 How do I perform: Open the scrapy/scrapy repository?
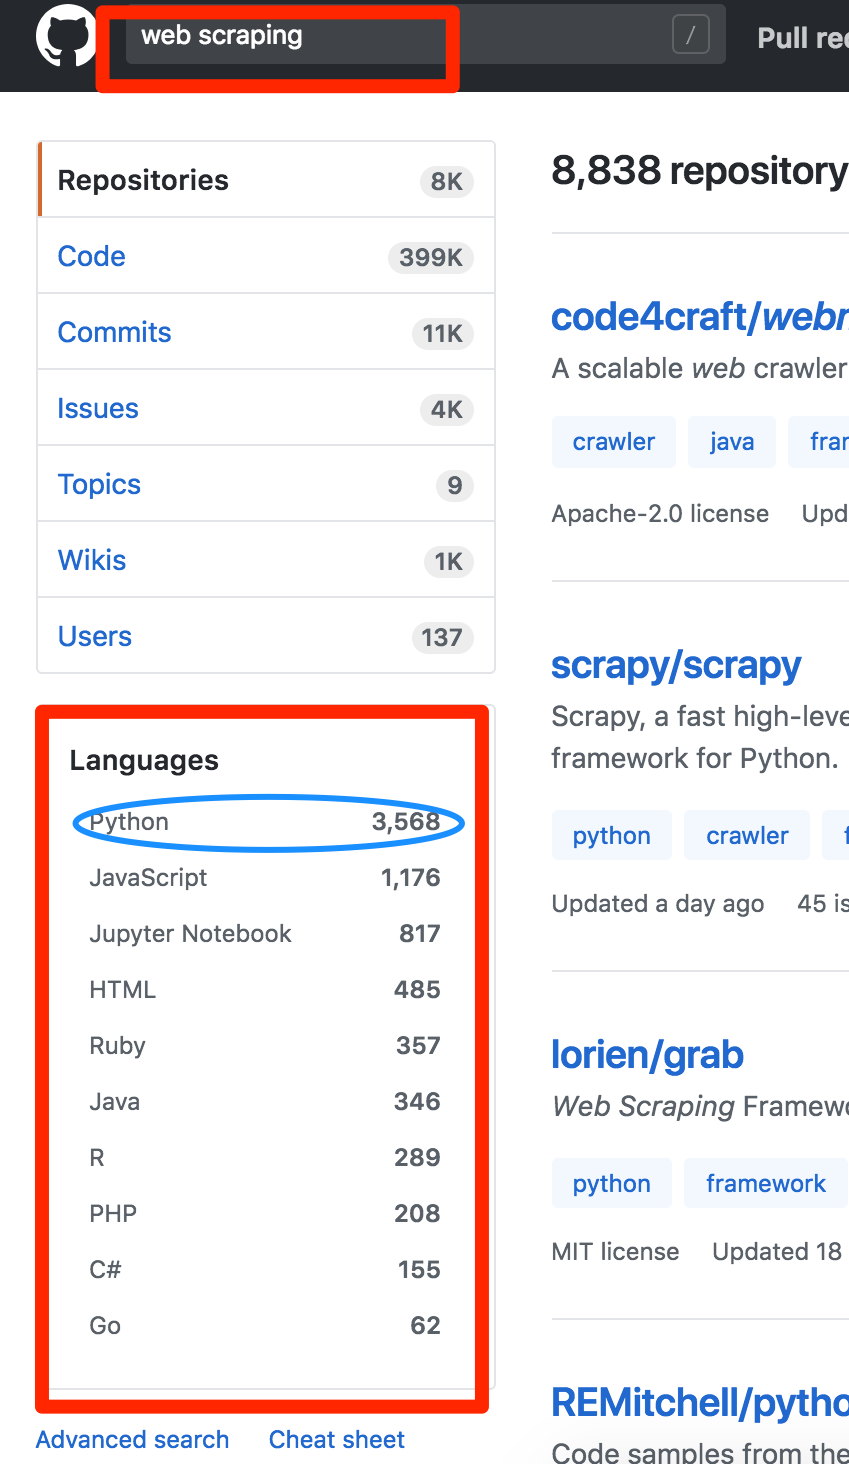pos(676,665)
